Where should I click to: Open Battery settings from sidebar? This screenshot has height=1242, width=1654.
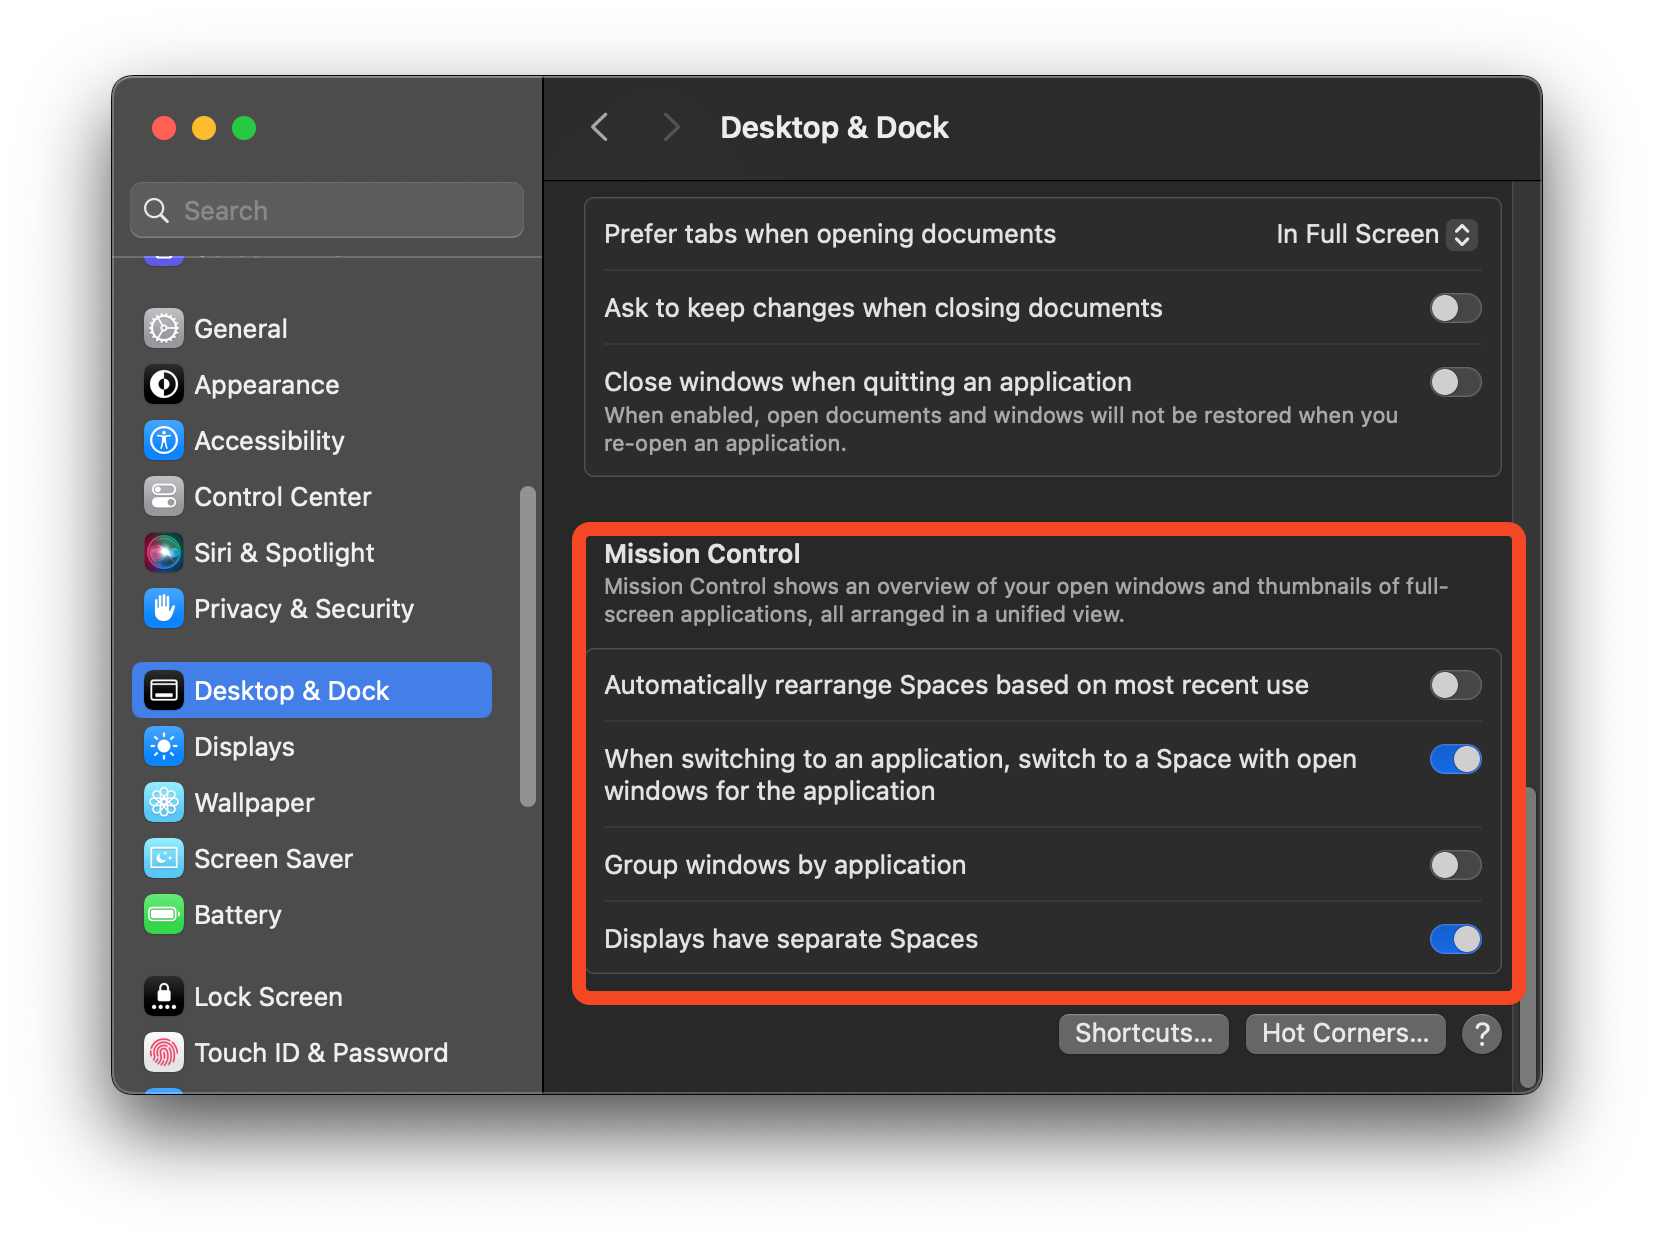(237, 914)
